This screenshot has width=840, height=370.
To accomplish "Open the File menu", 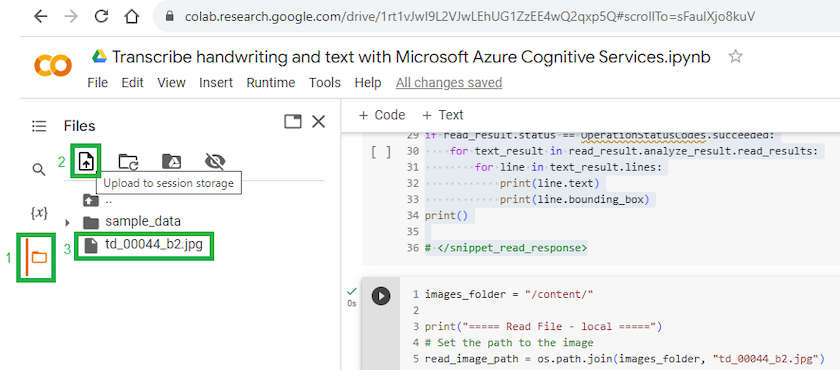I will coord(98,83).
